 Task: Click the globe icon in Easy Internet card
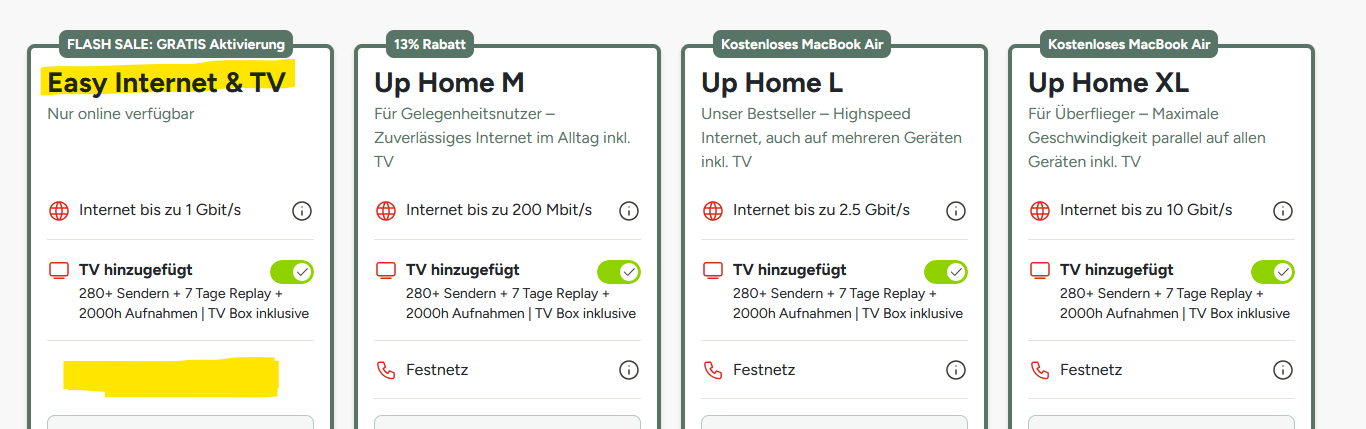(59, 211)
